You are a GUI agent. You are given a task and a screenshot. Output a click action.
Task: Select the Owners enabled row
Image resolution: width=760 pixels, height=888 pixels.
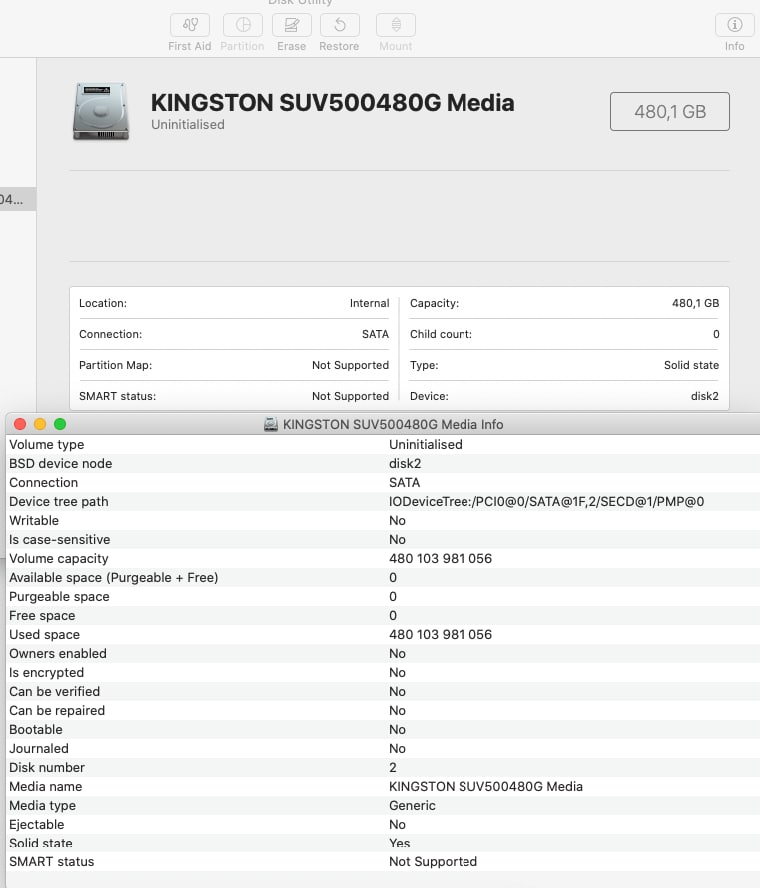pyautogui.click(x=383, y=654)
